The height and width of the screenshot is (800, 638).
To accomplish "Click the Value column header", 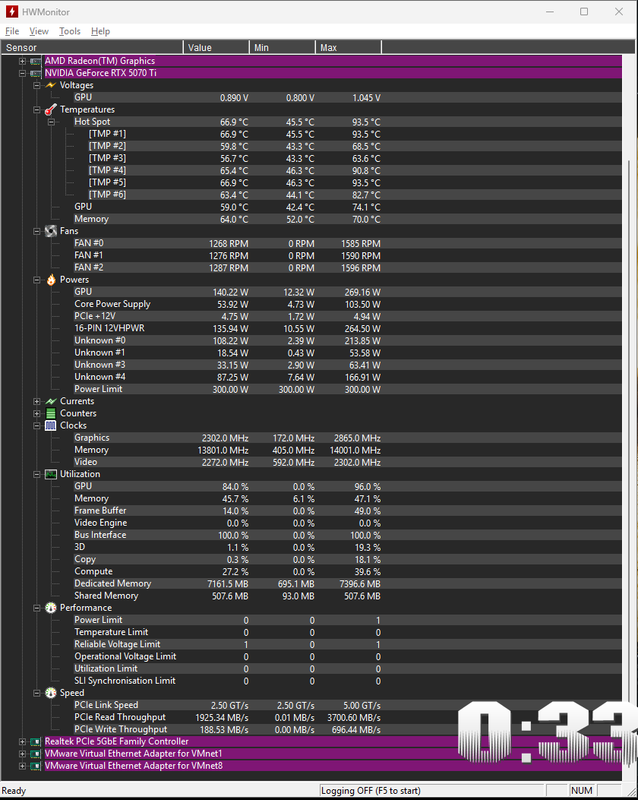I will point(216,47).
